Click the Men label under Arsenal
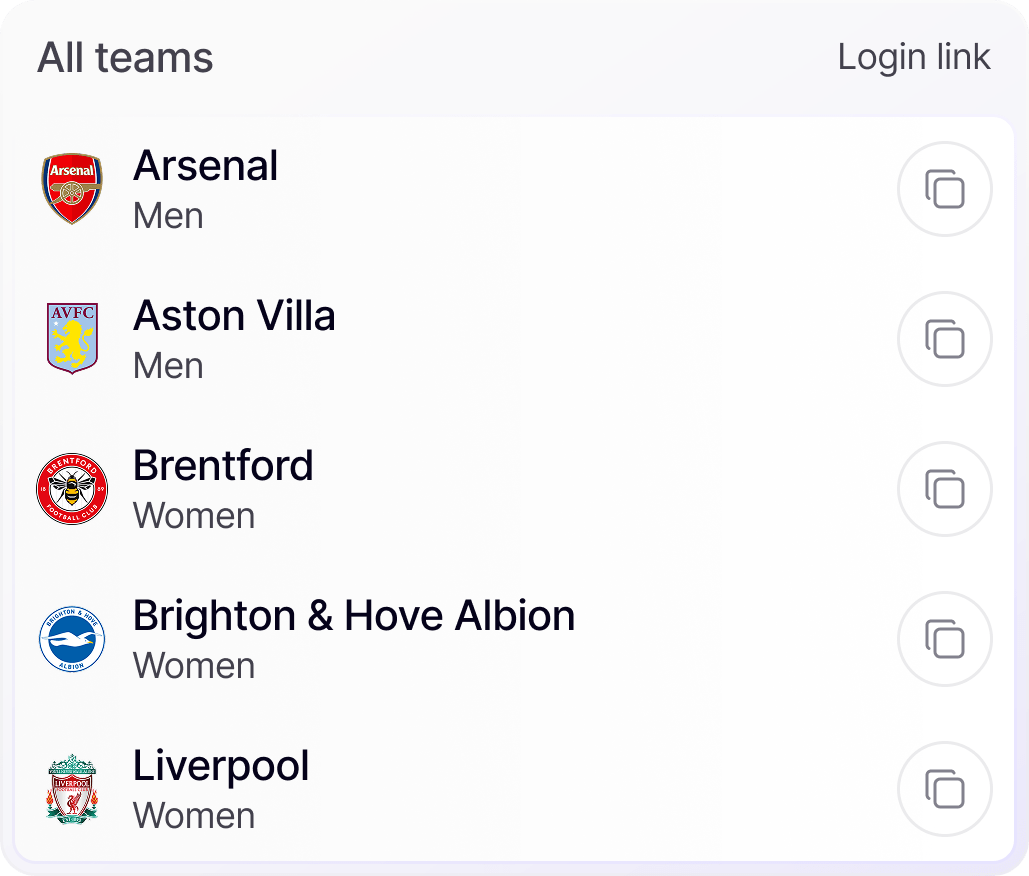Image resolution: width=1029 pixels, height=876 pixels. tap(168, 216)
